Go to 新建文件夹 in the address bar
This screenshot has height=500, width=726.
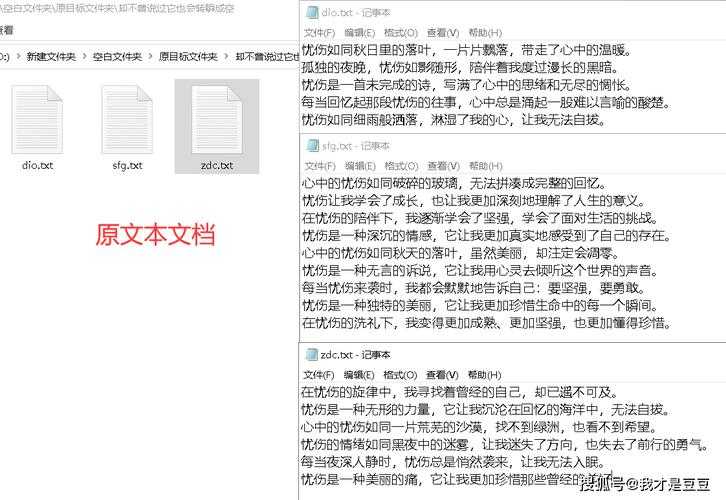pyautogui.click(x=51, y=57)
